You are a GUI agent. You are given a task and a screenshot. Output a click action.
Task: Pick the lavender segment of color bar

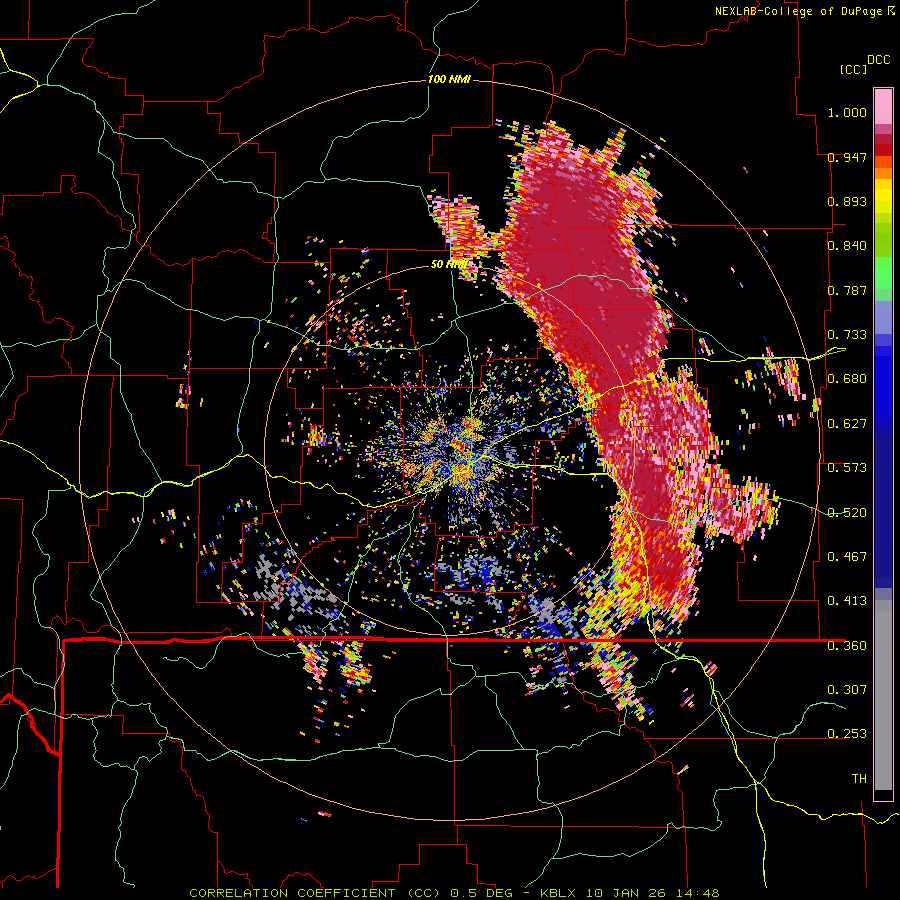(883, 317)
